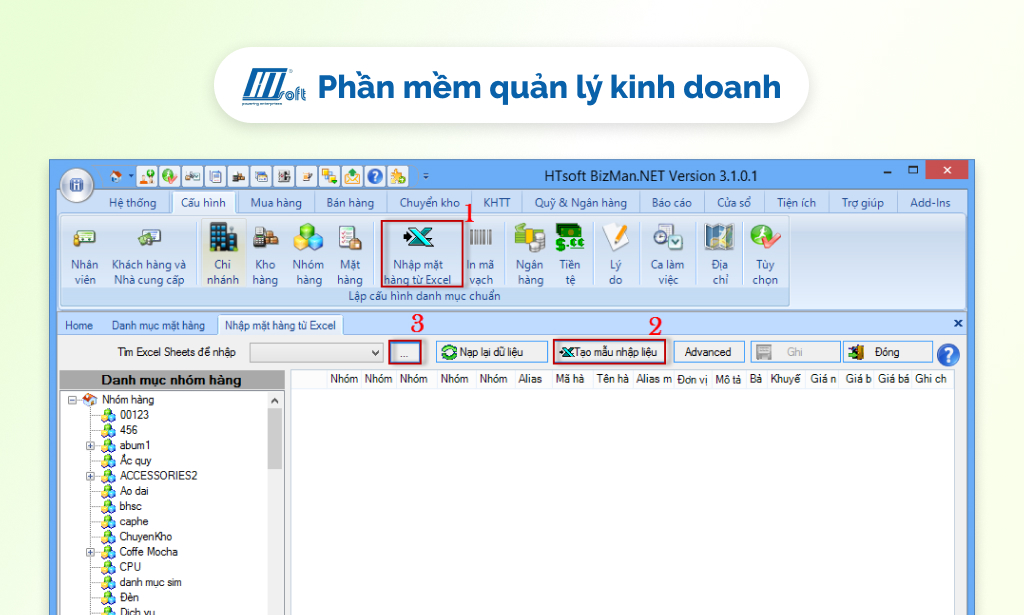The width and height of the screenshot is (1024, 615).
Task: Open the customize quick access toolbar arrow
Action: tap(426, 176)
